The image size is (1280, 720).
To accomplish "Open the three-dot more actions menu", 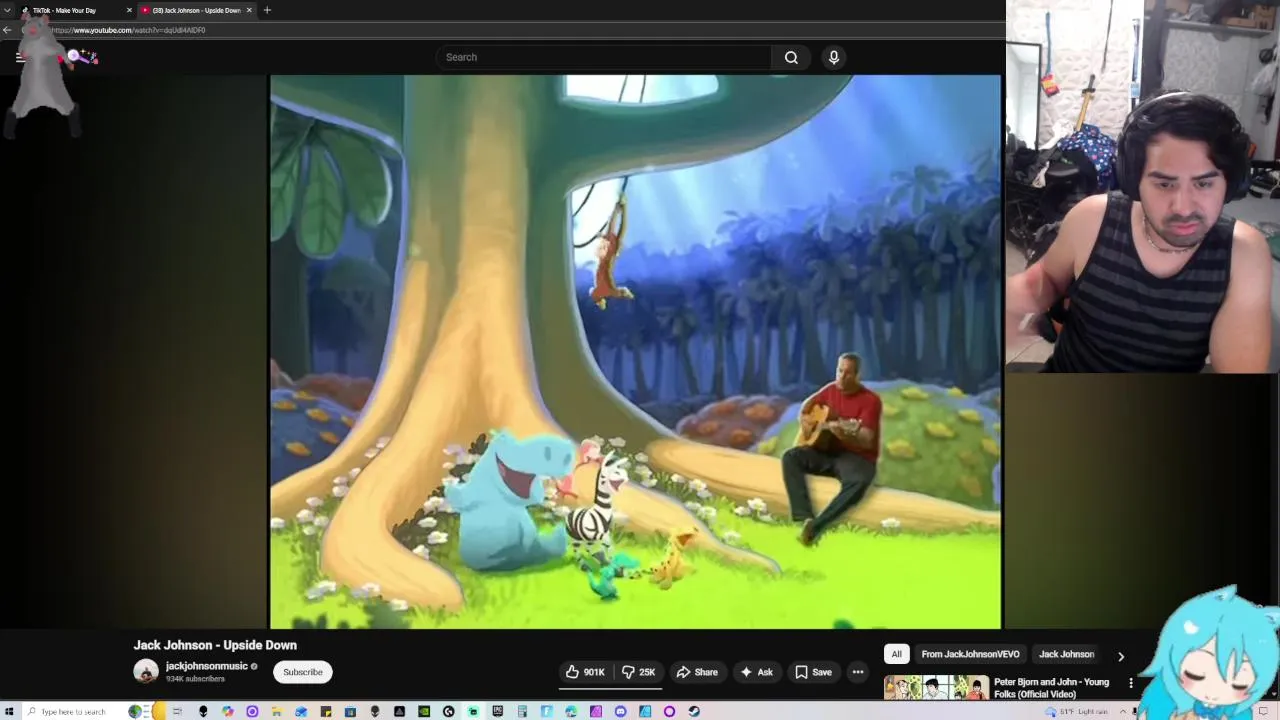I will coord(858,672).
